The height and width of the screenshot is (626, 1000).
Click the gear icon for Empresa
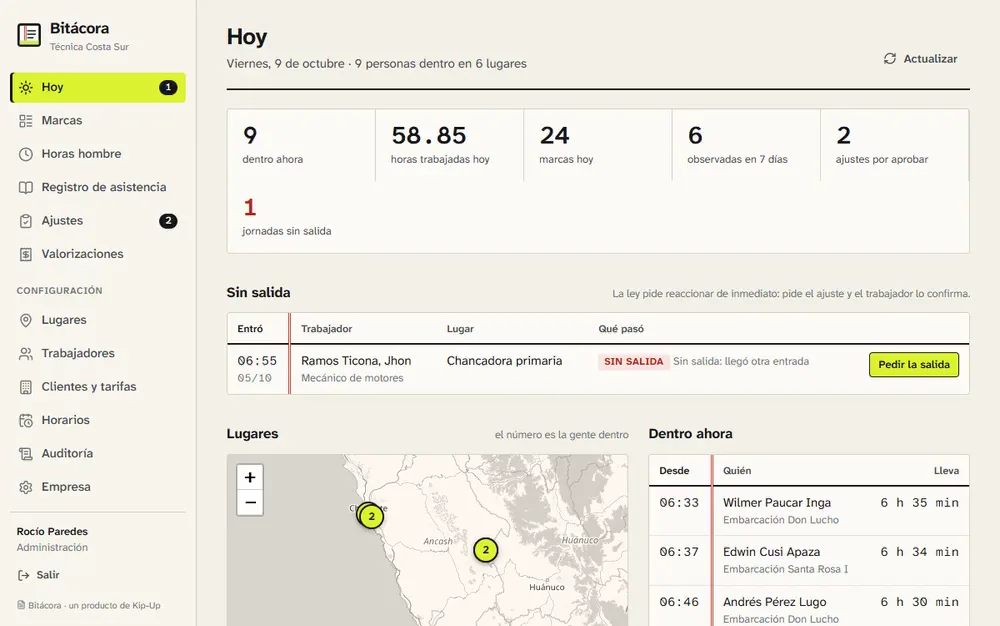click(26, 487)
